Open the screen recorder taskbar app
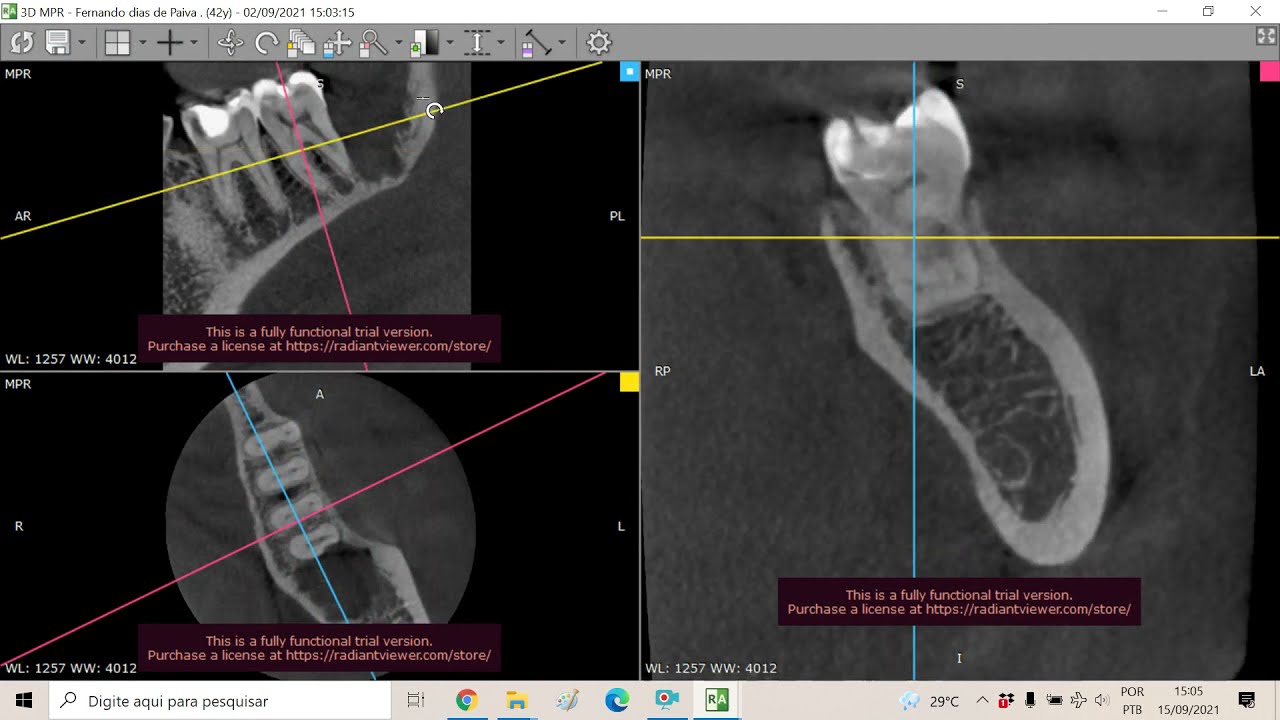Screen dimensions: 1280x720 pyautogui.click(x=666, y=701)
